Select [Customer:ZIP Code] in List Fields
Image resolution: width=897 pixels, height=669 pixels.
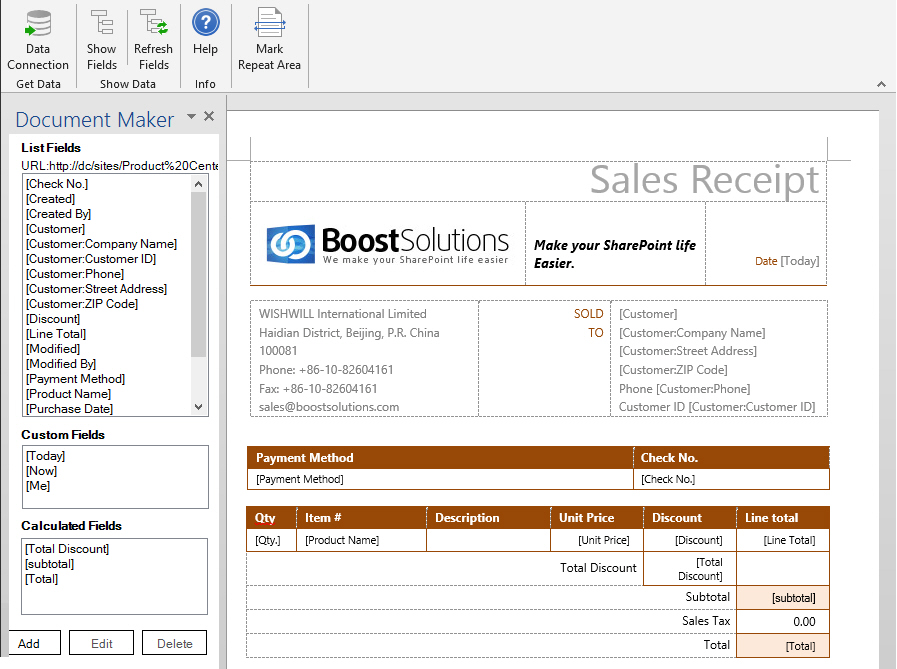click(82, 304)
